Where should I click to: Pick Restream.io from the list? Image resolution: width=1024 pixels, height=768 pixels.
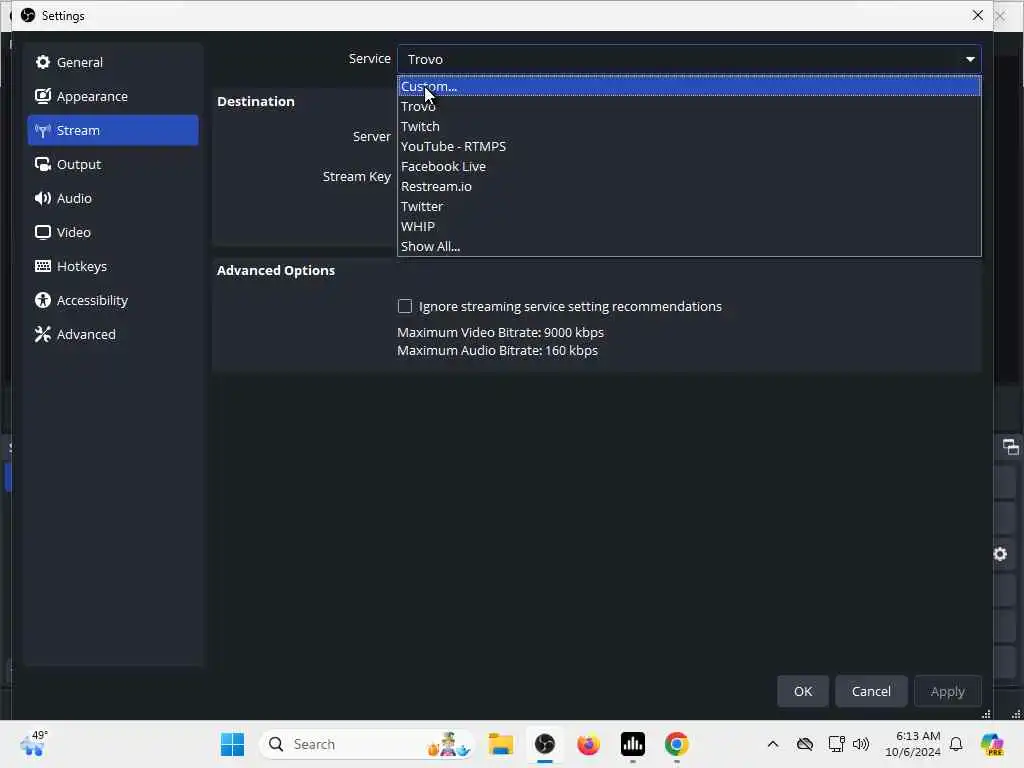[x=689, y=186]
